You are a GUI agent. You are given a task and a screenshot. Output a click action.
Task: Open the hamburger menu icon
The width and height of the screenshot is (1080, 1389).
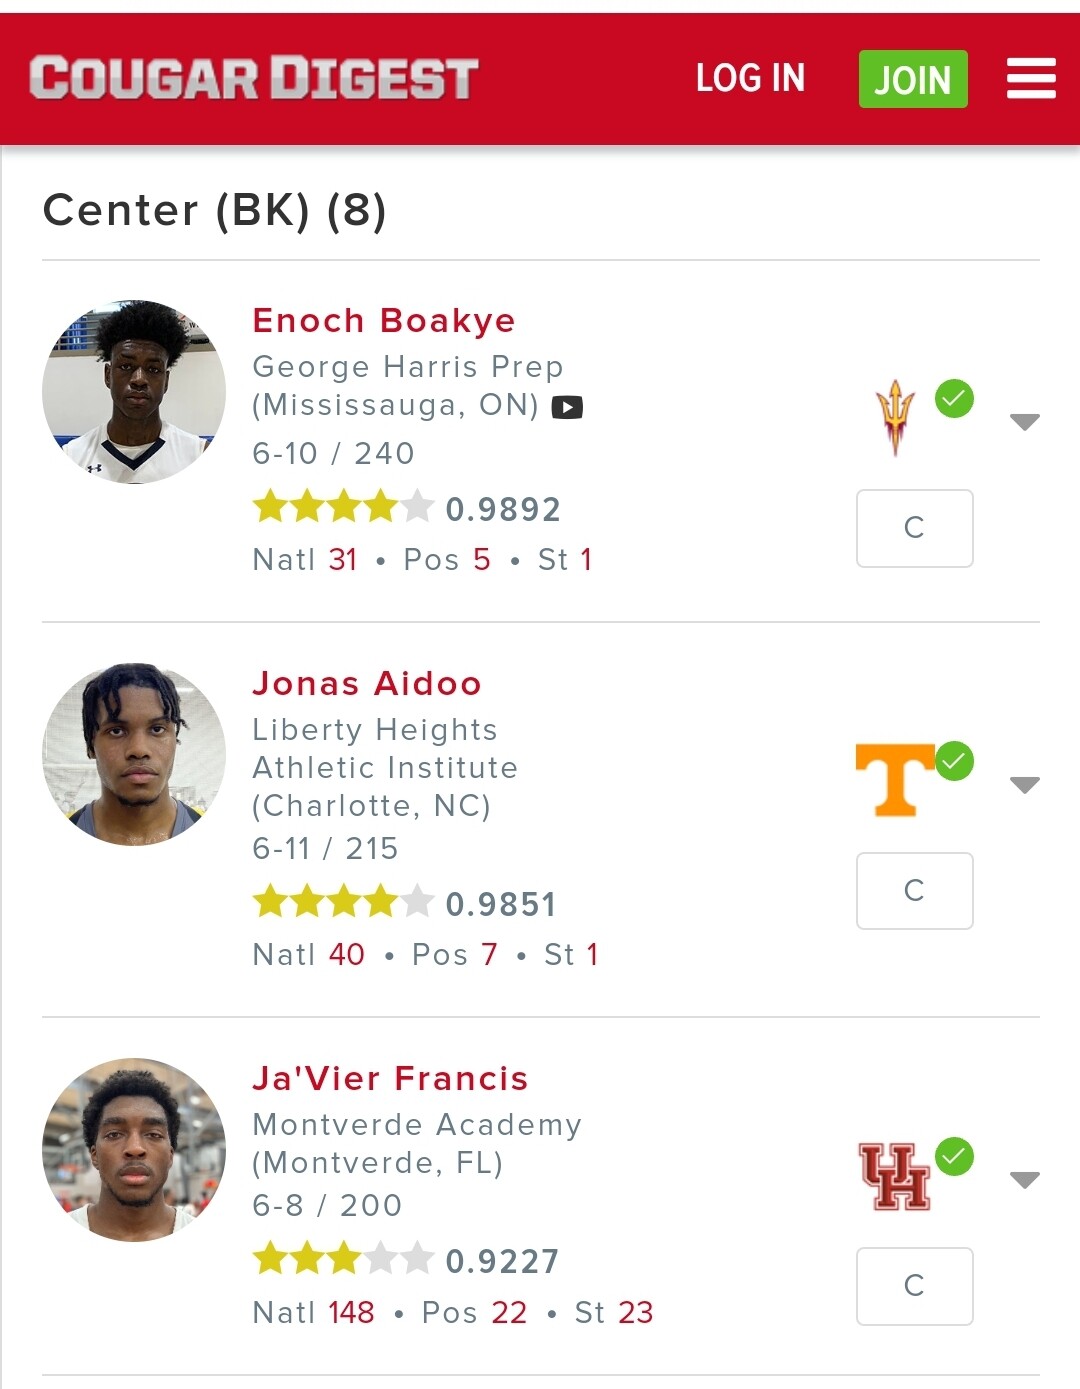[x=1031, y=78]
